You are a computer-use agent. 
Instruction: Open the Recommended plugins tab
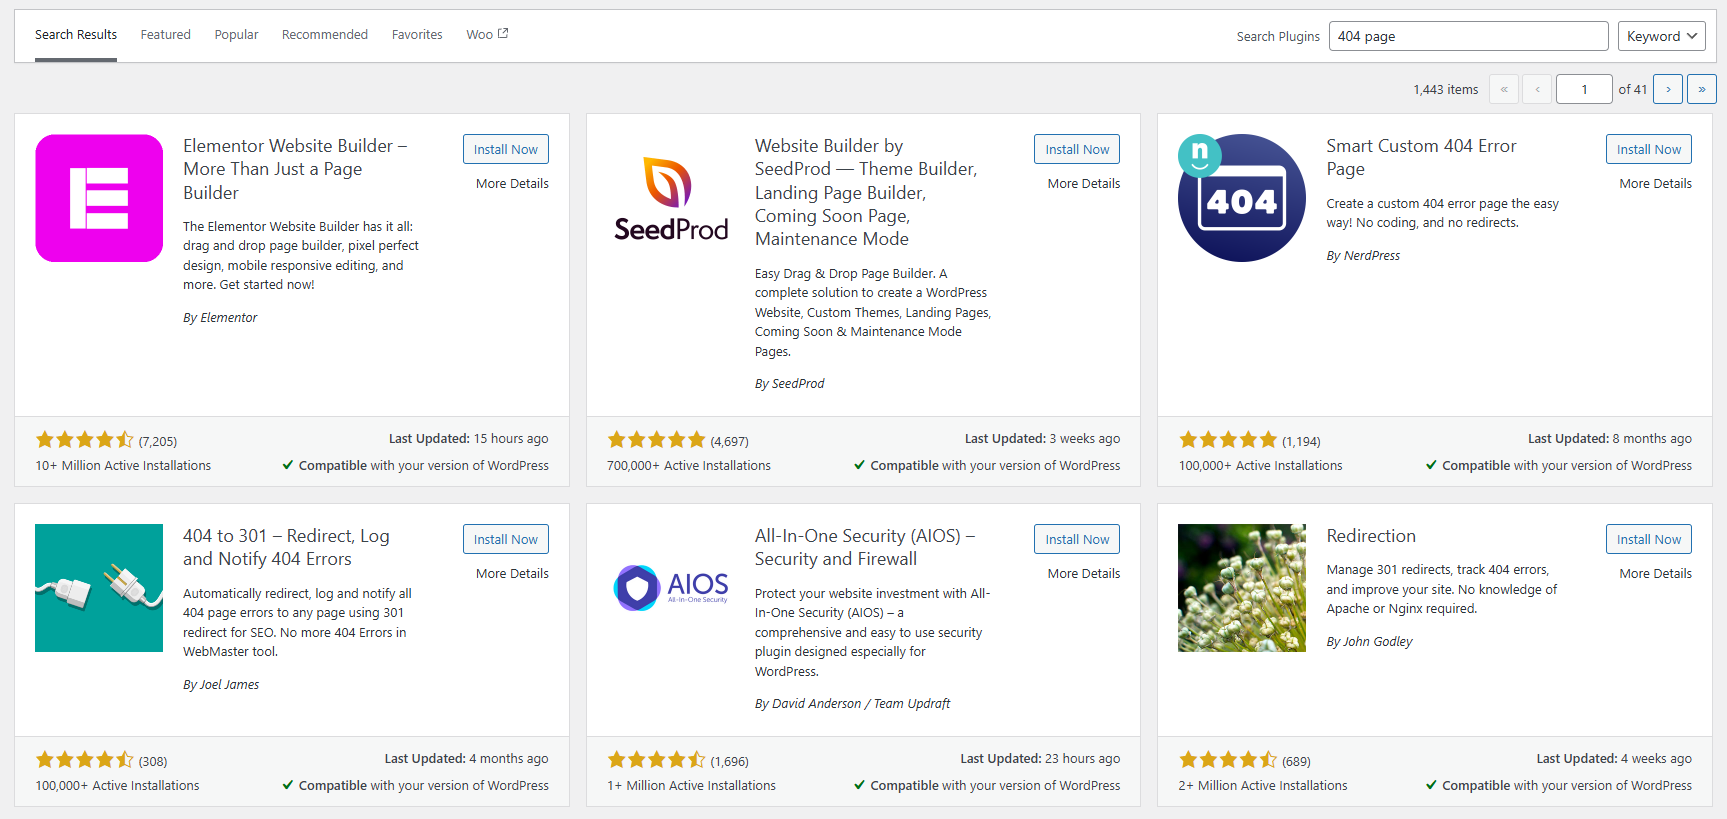pos(325,35)
